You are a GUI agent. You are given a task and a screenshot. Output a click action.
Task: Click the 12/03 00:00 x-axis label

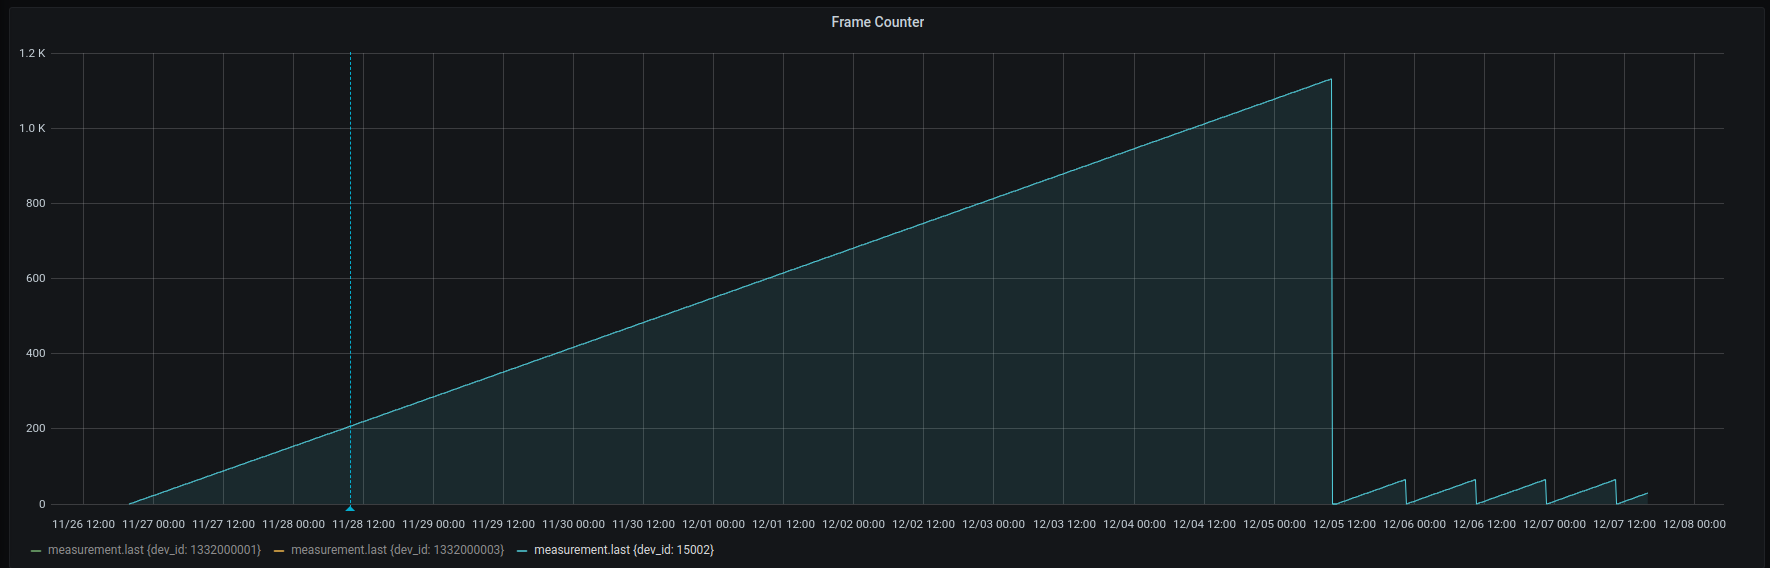pos(993,524)
